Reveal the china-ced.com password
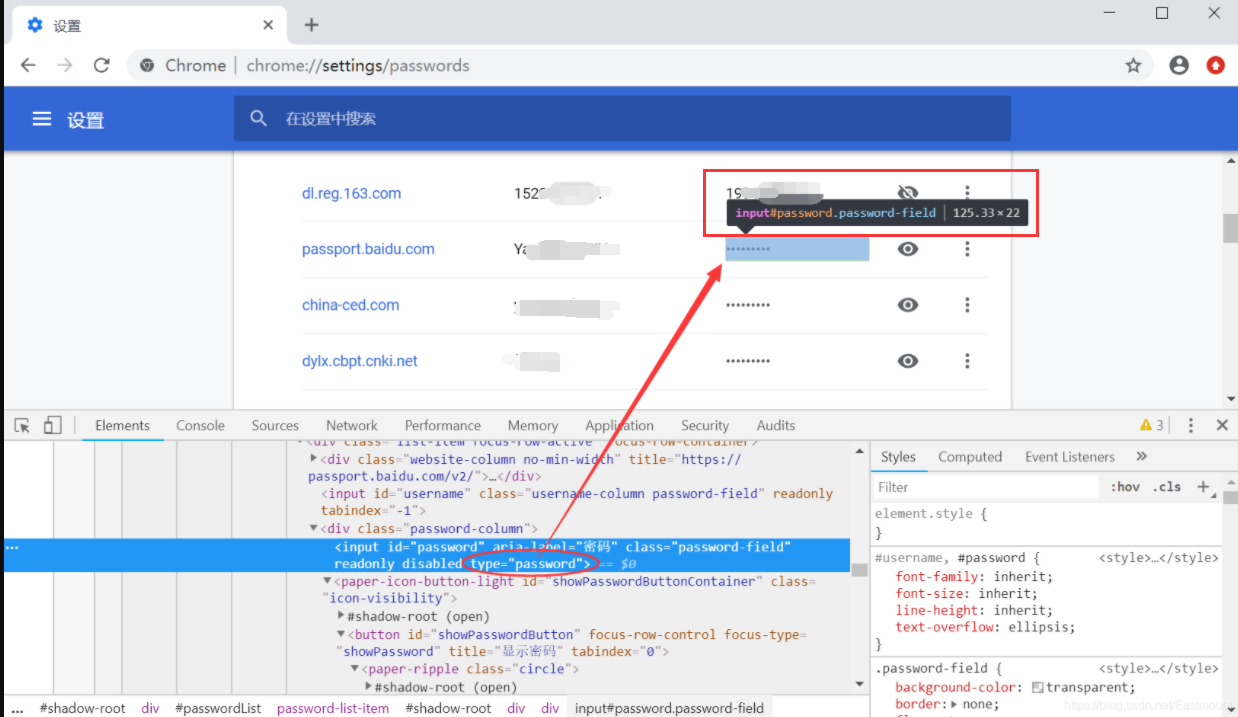Screen dimensions: 1238x717 coord(908,305)
